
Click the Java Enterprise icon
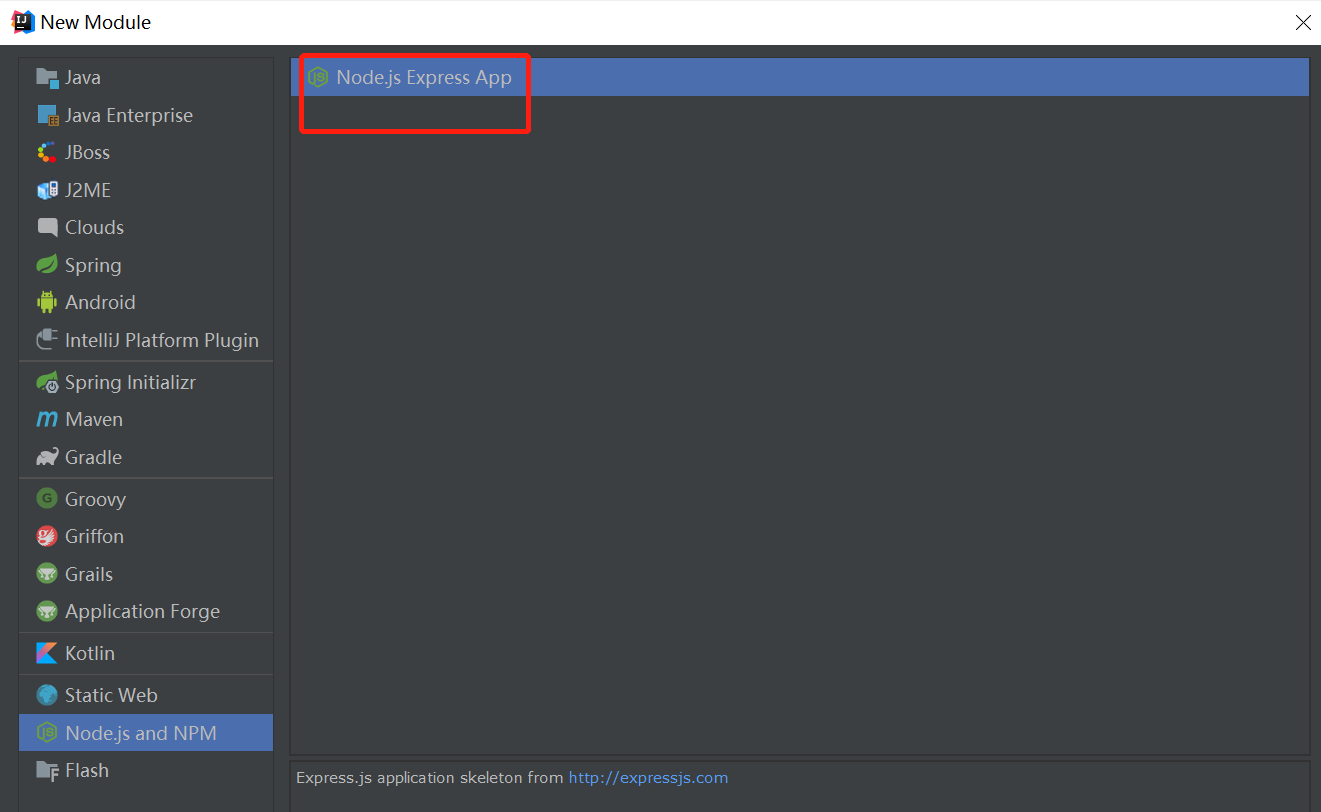[47, 115]
